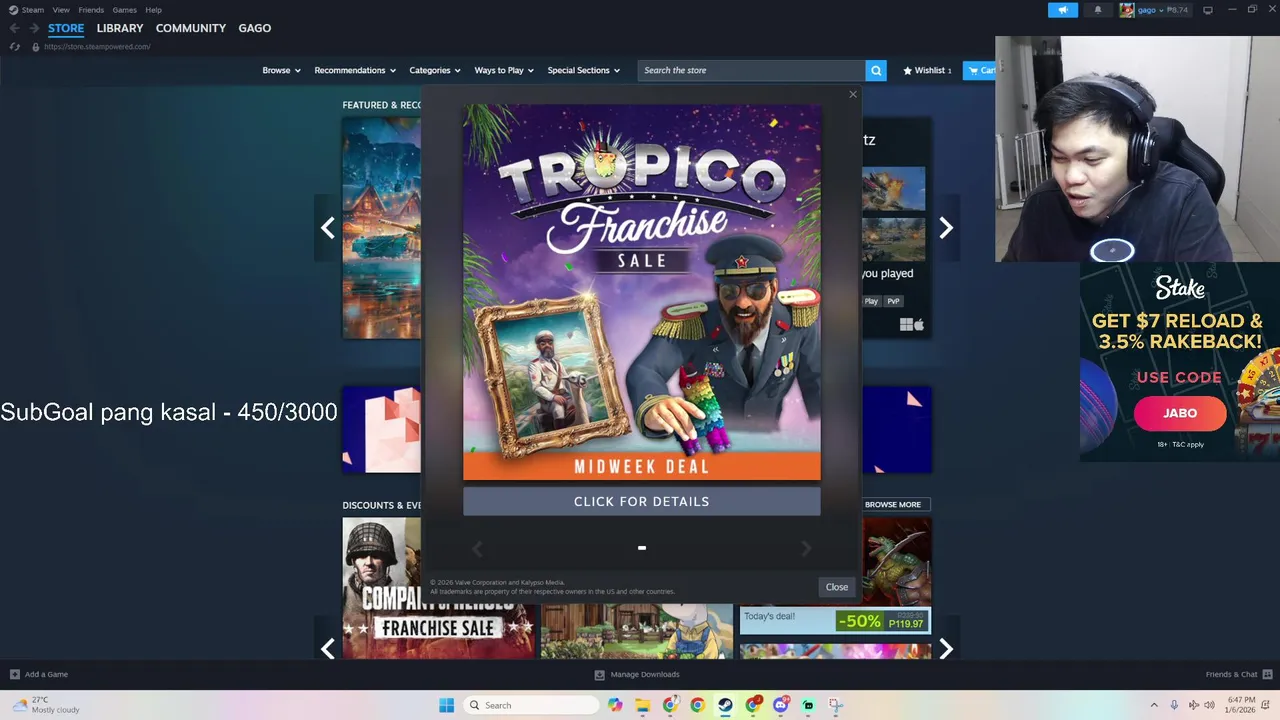Expand the Special Sections dropdown

[x=584, y=70]
